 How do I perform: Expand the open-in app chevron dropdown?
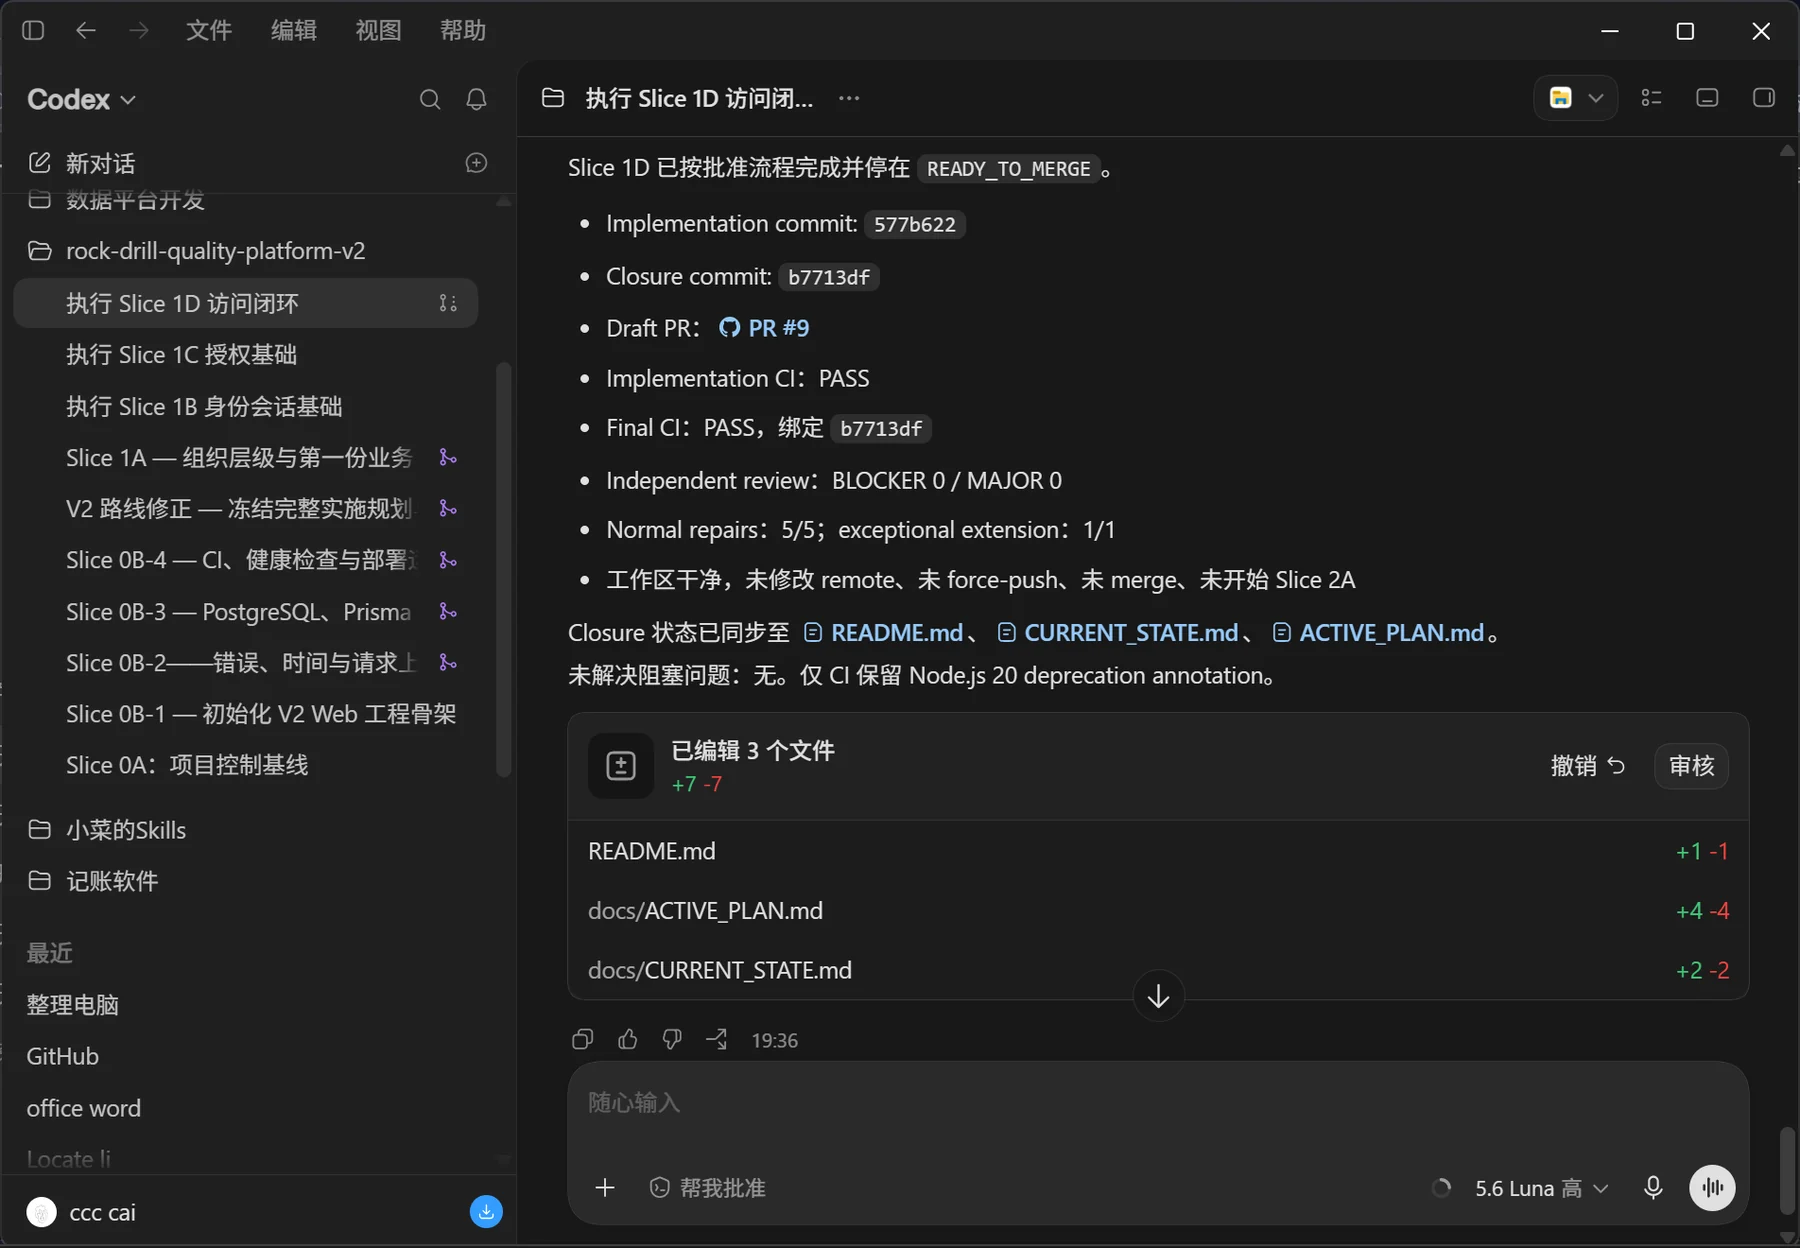click(1596, 98)
